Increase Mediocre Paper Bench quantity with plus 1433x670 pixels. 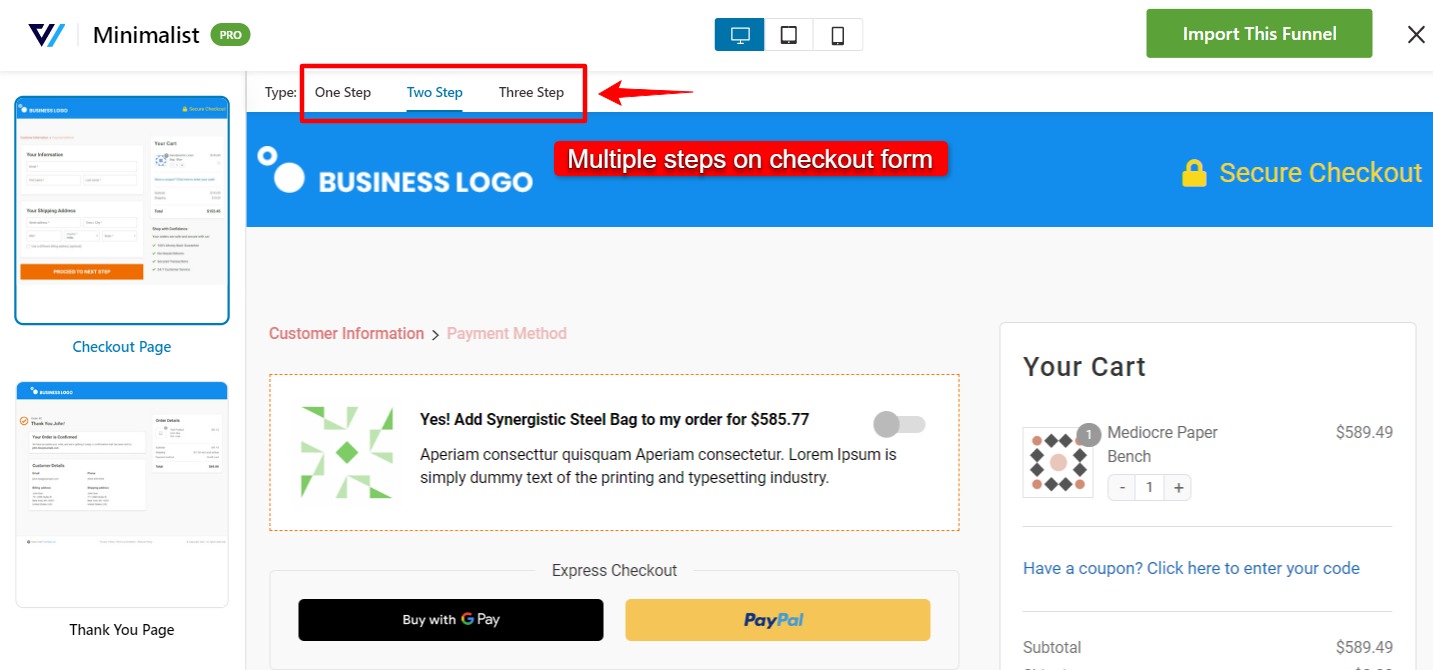1178,487
